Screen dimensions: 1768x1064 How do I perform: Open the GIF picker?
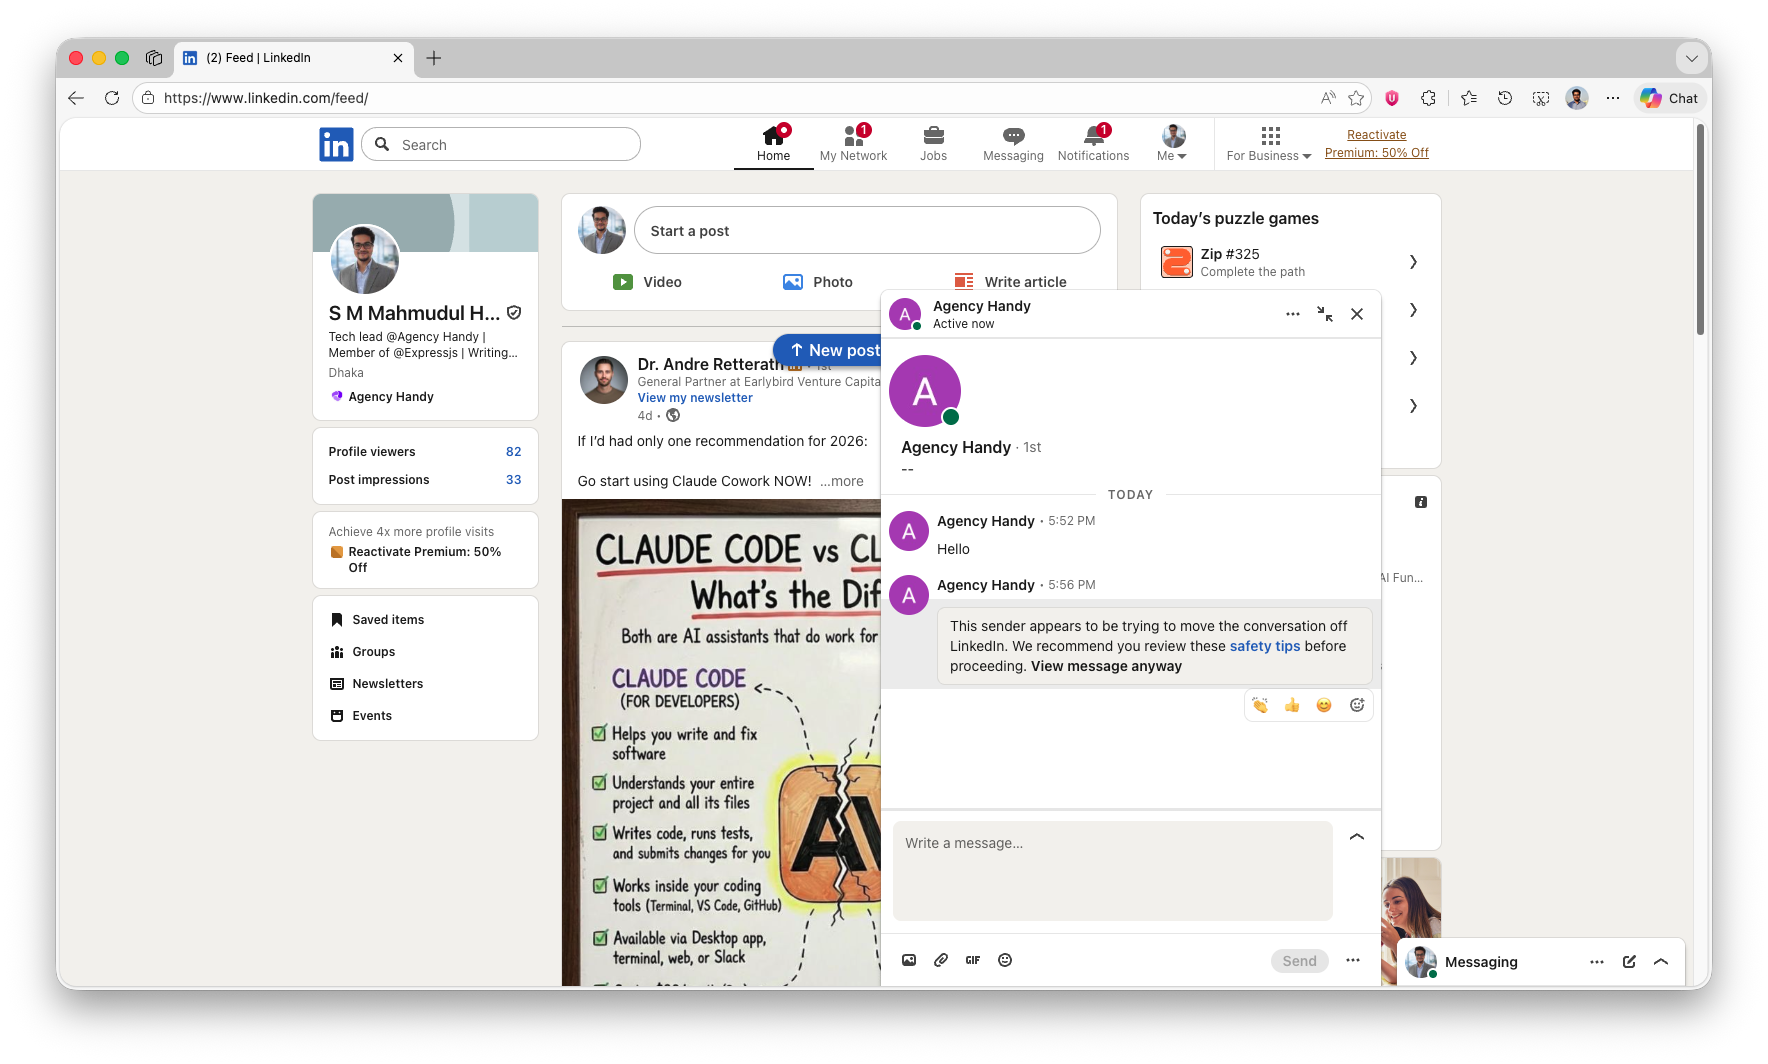973,960
